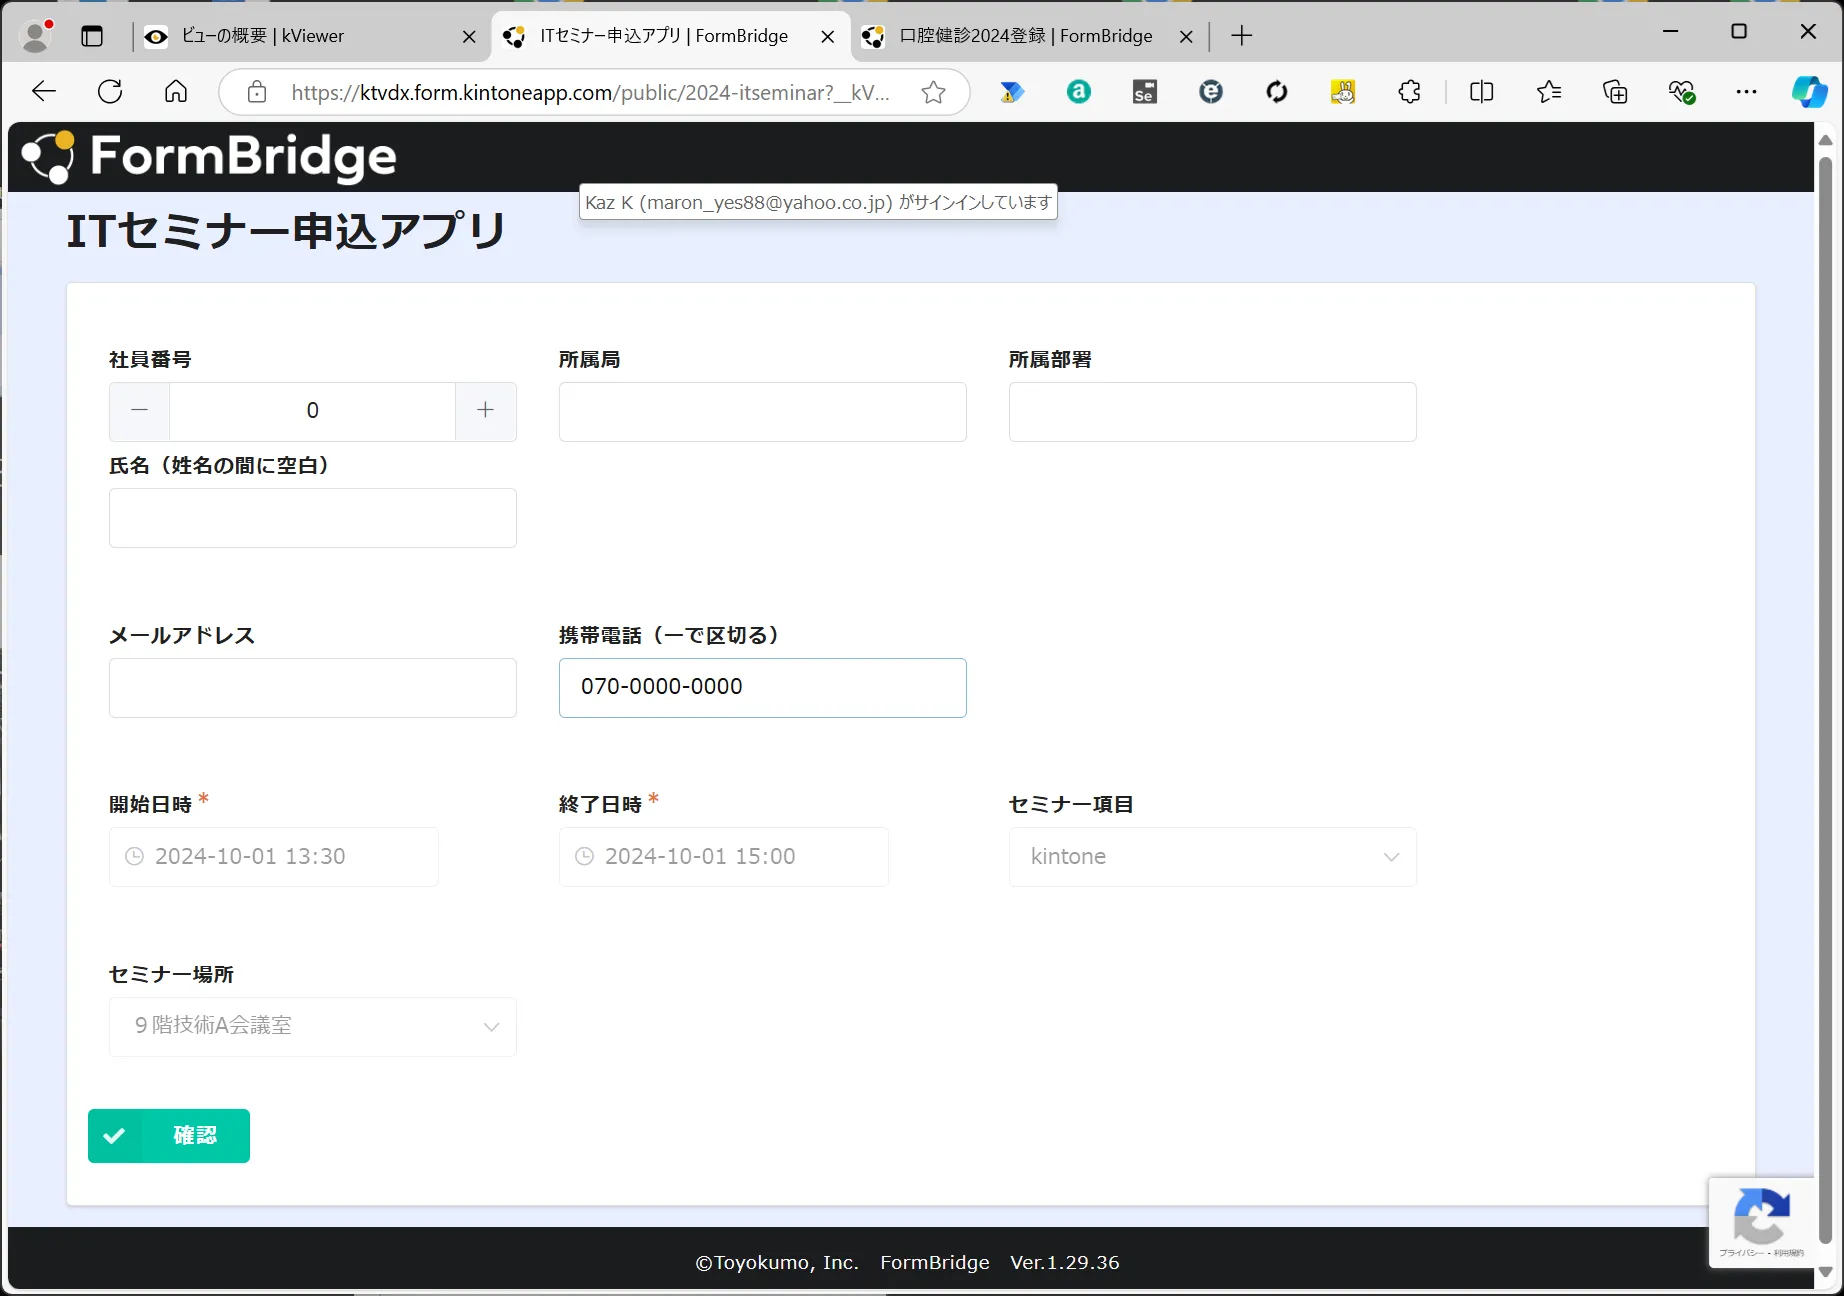
Task: Click the vertical page scrollbar
Action: pos(1825,700)
